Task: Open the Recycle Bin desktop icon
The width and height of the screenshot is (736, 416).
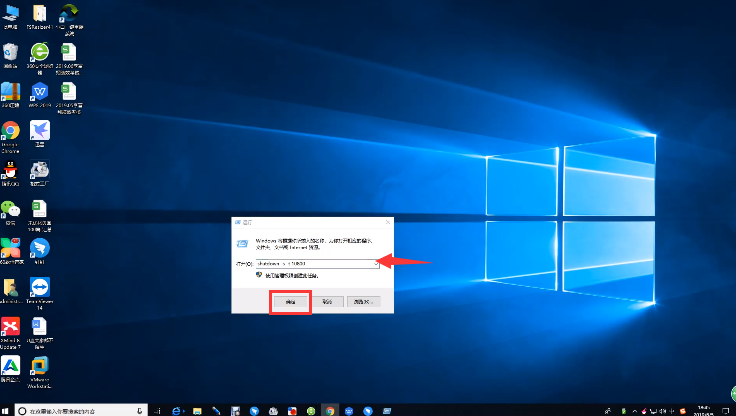Action: [x=10, y=55]
